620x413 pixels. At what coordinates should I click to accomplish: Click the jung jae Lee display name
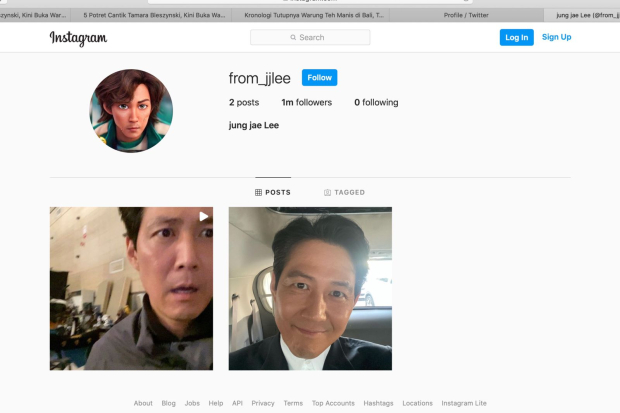pyautogui.click(x=254, y=125)
